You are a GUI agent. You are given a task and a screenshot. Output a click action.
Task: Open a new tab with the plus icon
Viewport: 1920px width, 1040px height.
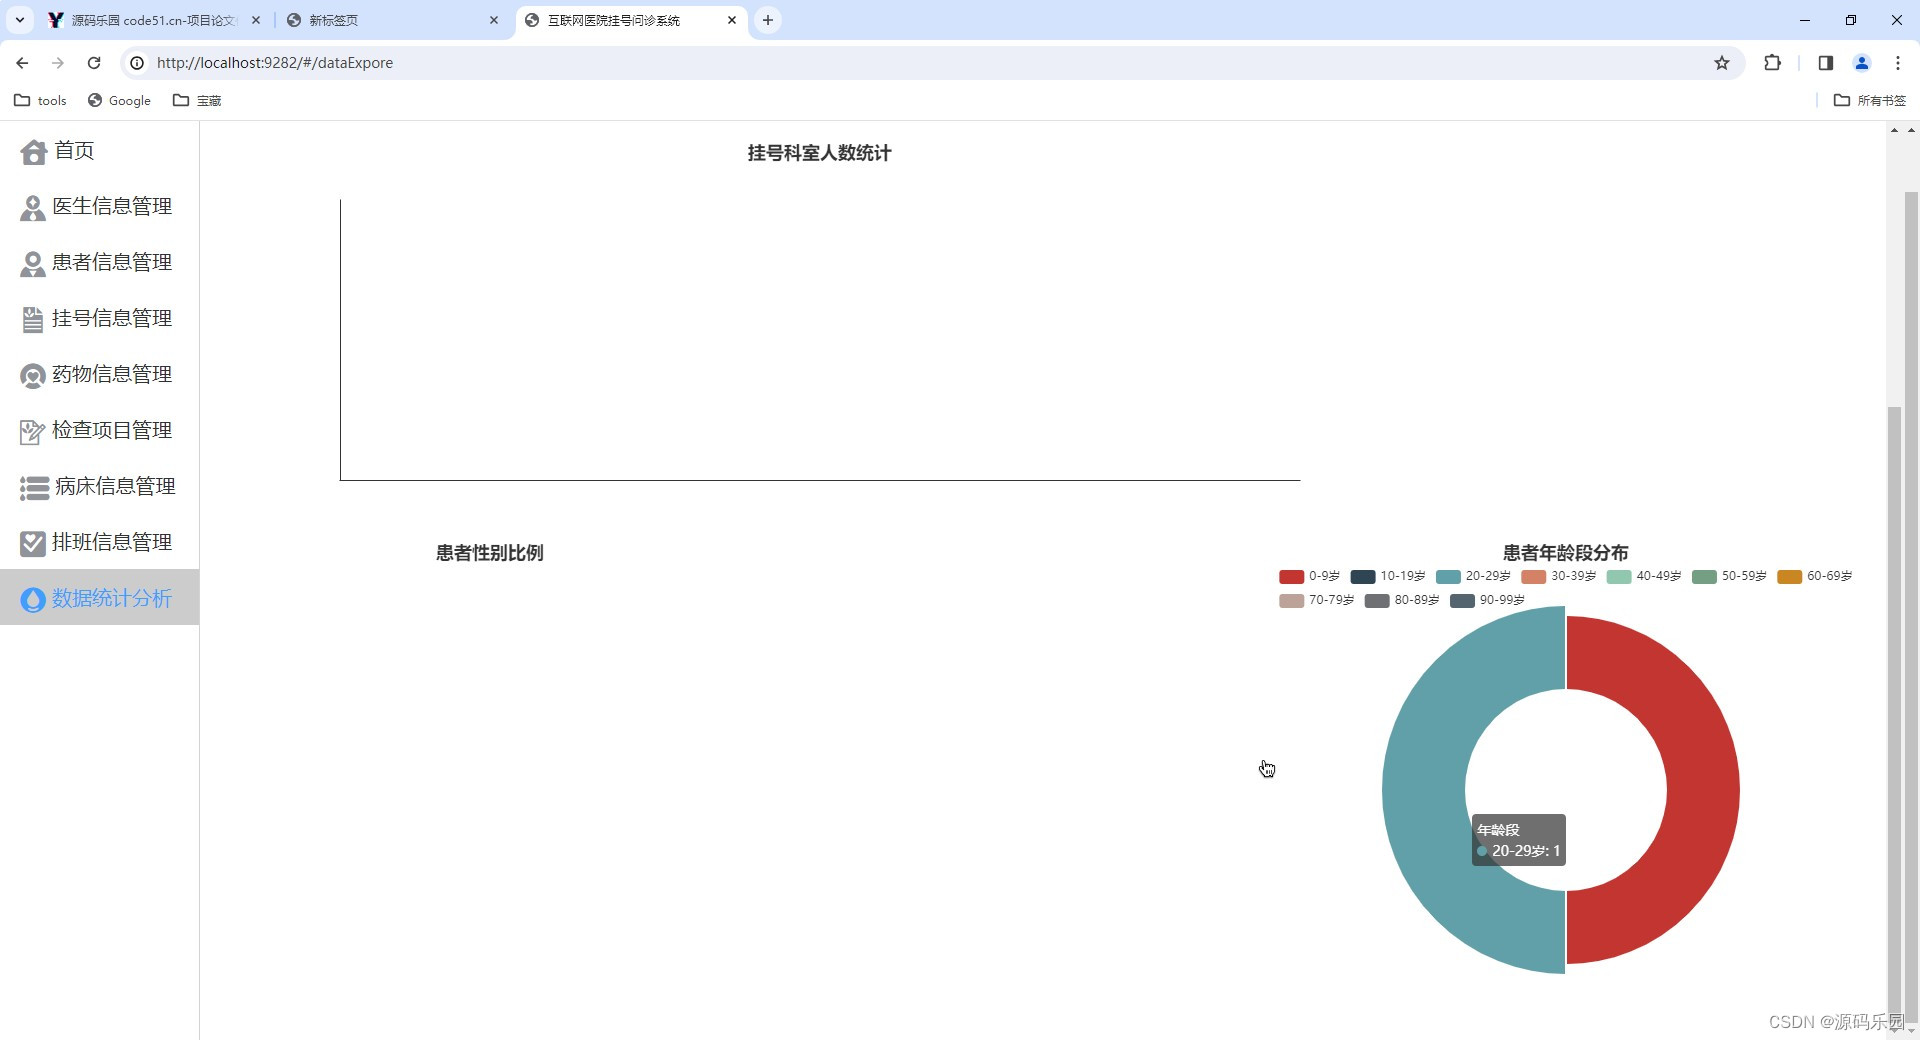click(768, 20)
